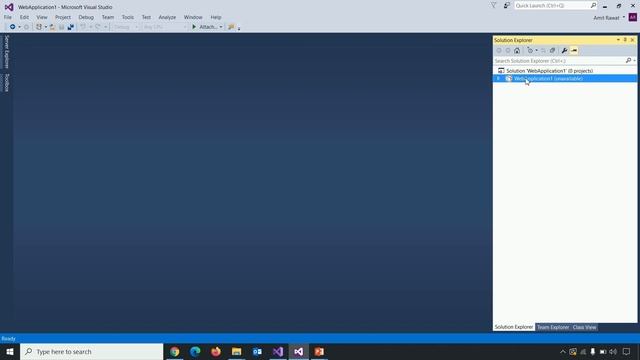Switch to Solution Explorer bottom tab
Viewport: 640px width, 360px height.
(x=513, y=327)
